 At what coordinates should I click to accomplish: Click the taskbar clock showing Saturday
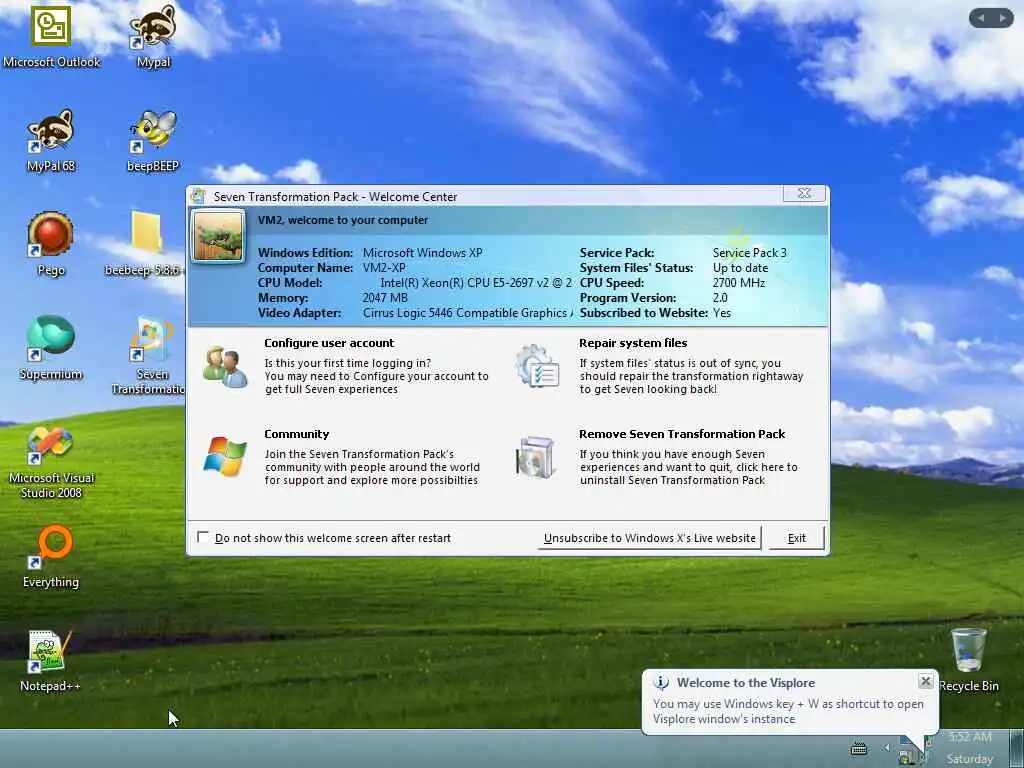(970, 748)
